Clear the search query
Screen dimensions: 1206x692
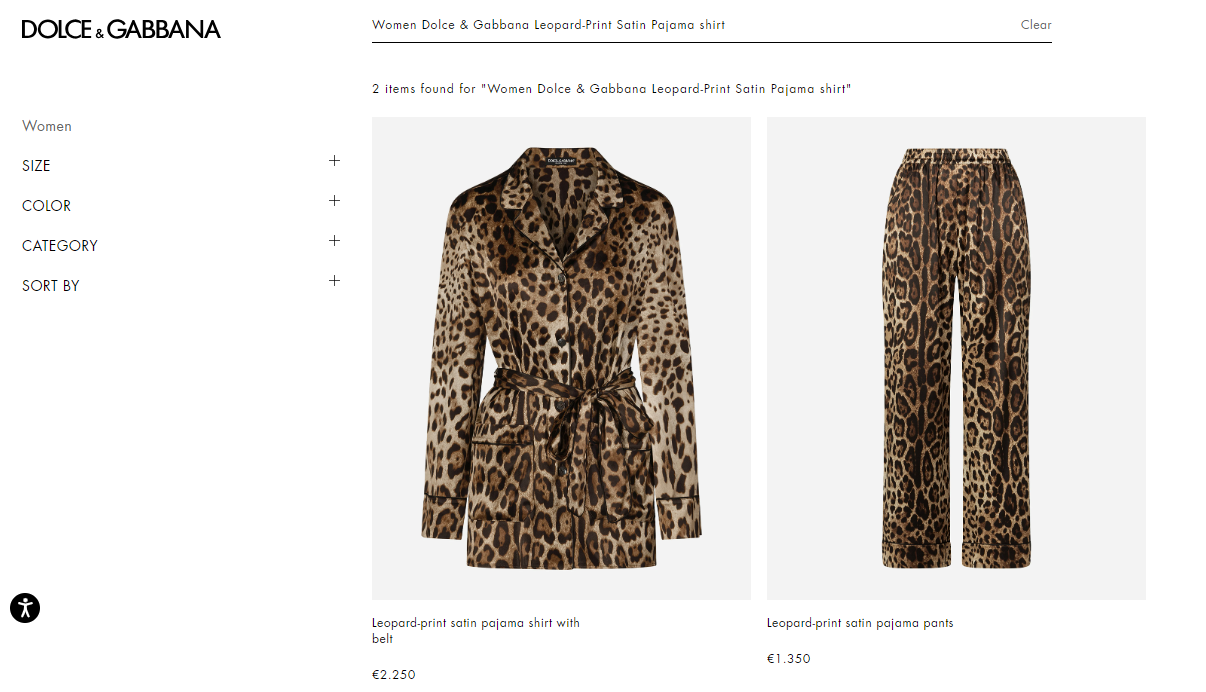point(1036,25)
